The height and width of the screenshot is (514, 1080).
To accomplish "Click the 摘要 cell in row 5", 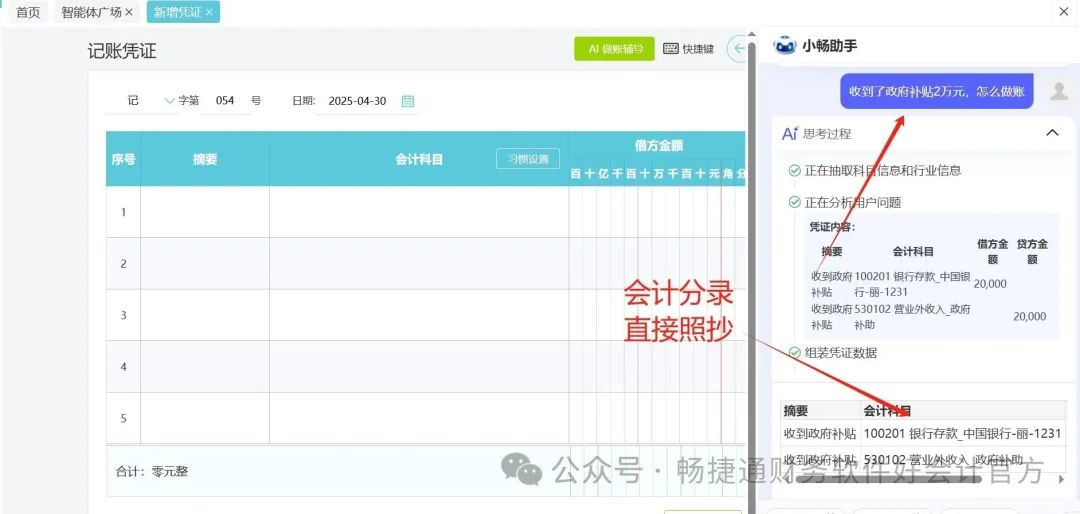I will [x=205, y=418].
